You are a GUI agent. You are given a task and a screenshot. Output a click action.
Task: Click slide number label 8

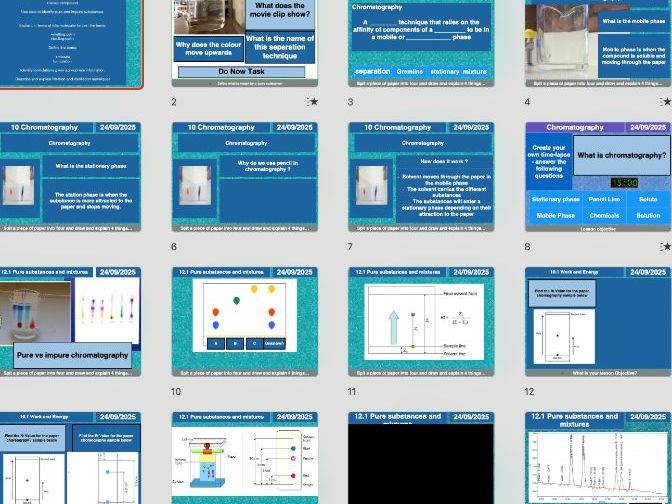(527, 246)
